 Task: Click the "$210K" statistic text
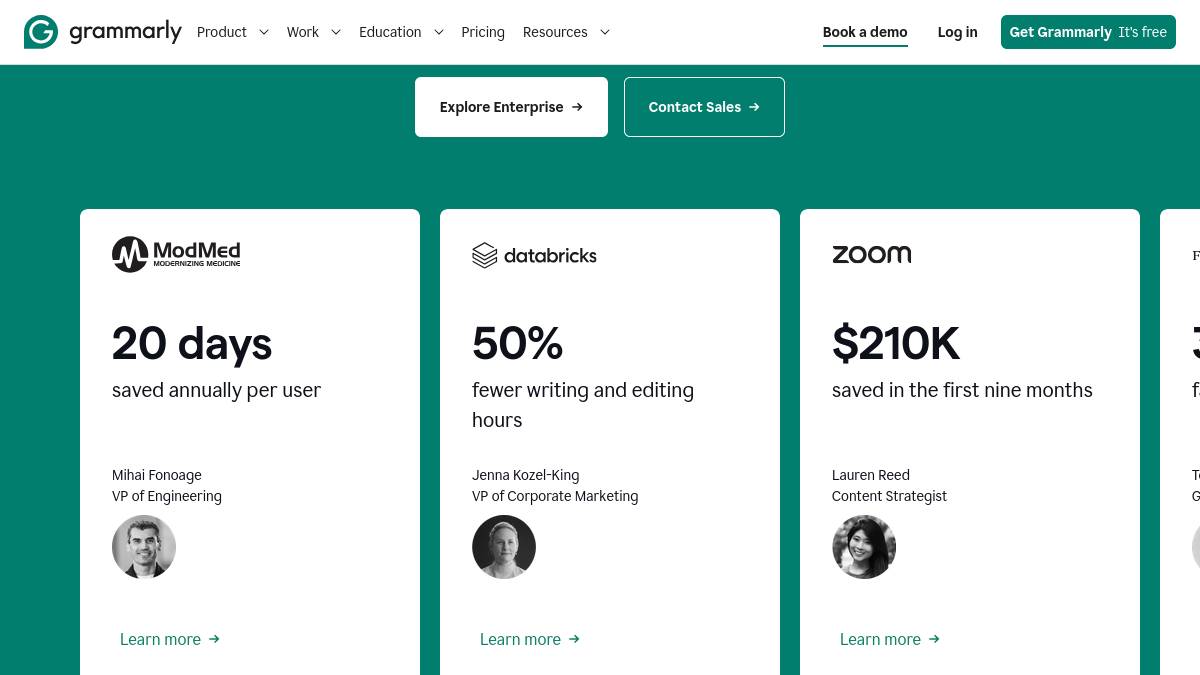(x=895, y=344)
